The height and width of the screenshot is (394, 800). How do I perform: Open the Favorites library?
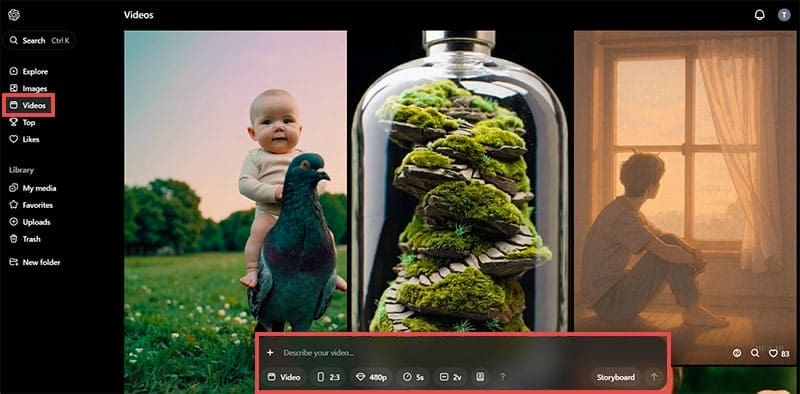tap(31, 205)
